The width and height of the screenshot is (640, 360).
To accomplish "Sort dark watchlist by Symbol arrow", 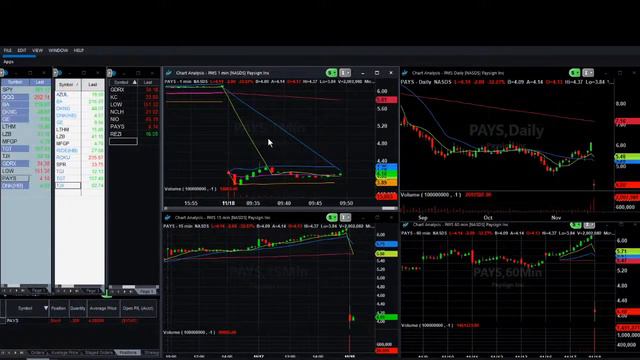I will (x=135, y=82).
